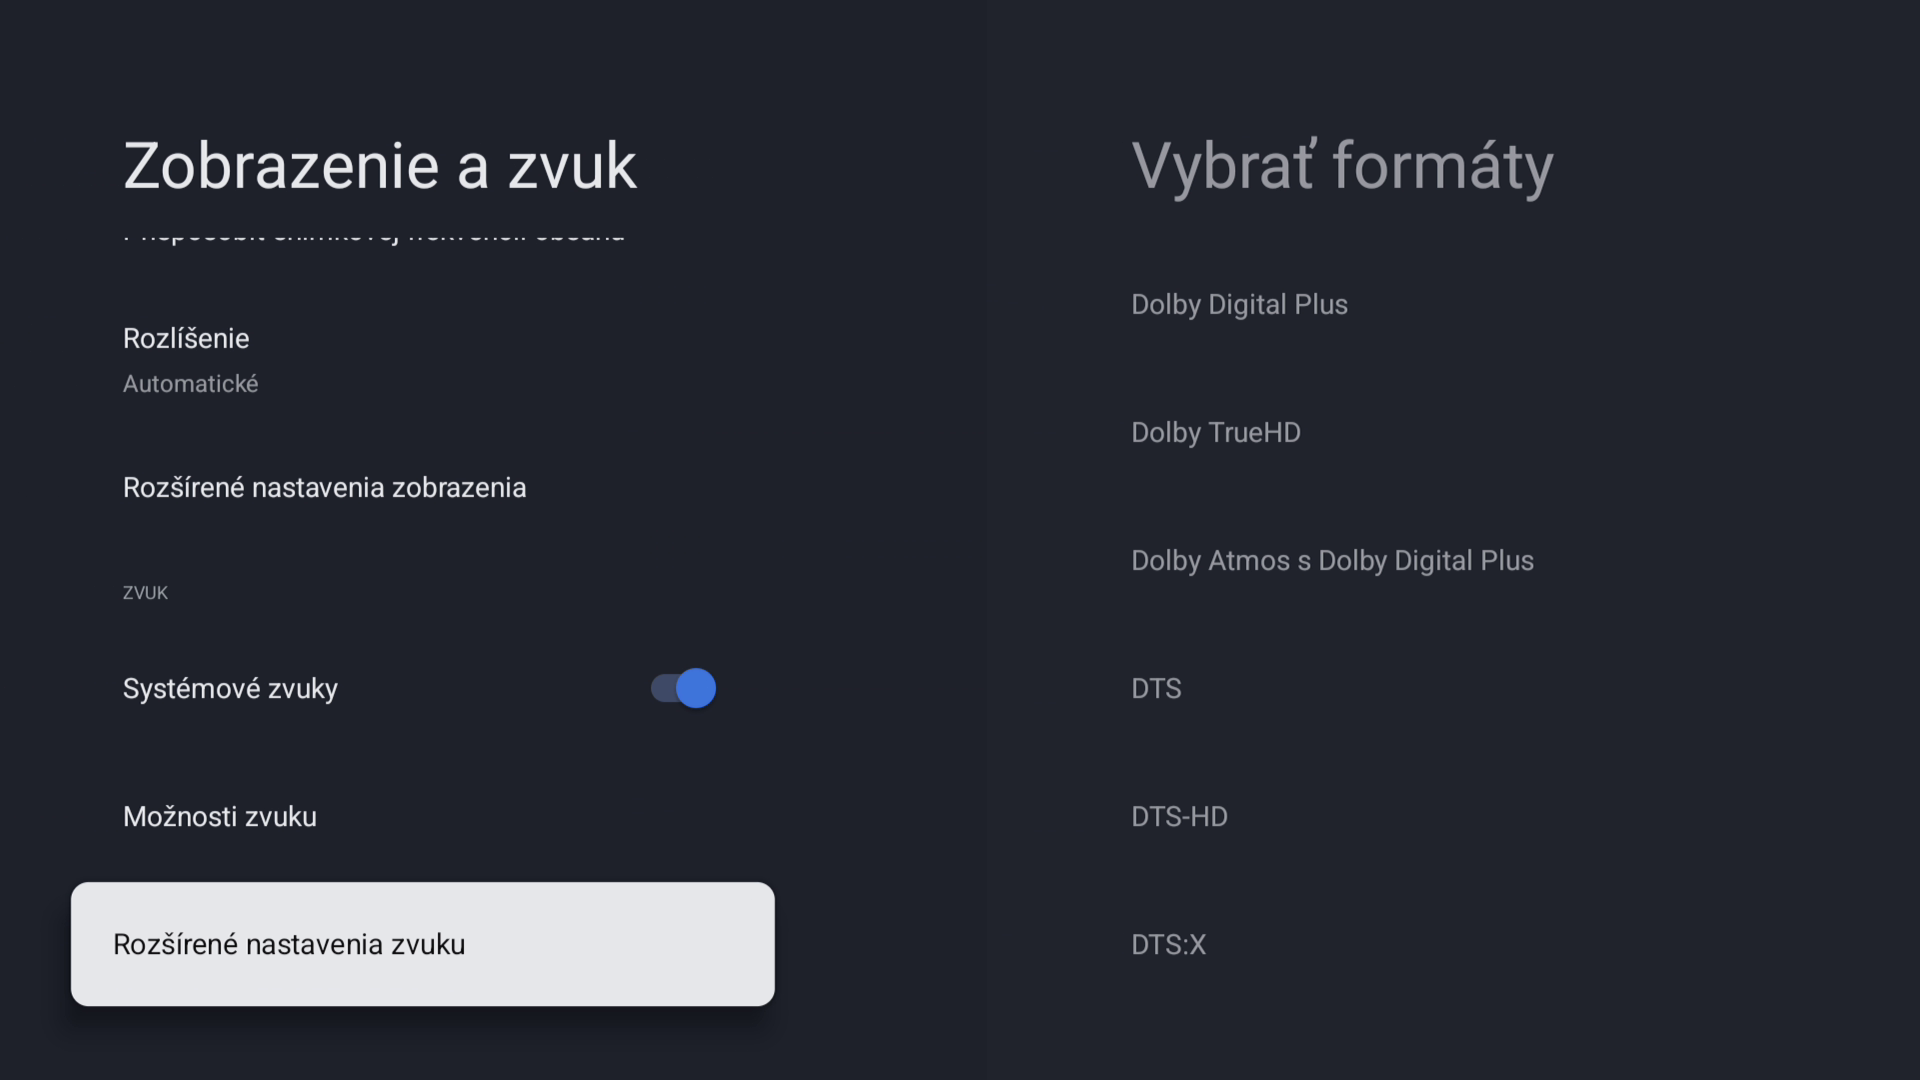Image resolution: width=1920 pixels, height=1080 pixels.
Task: Click the Zobrazenie a zvuk page title
Action: click(379, 166)
